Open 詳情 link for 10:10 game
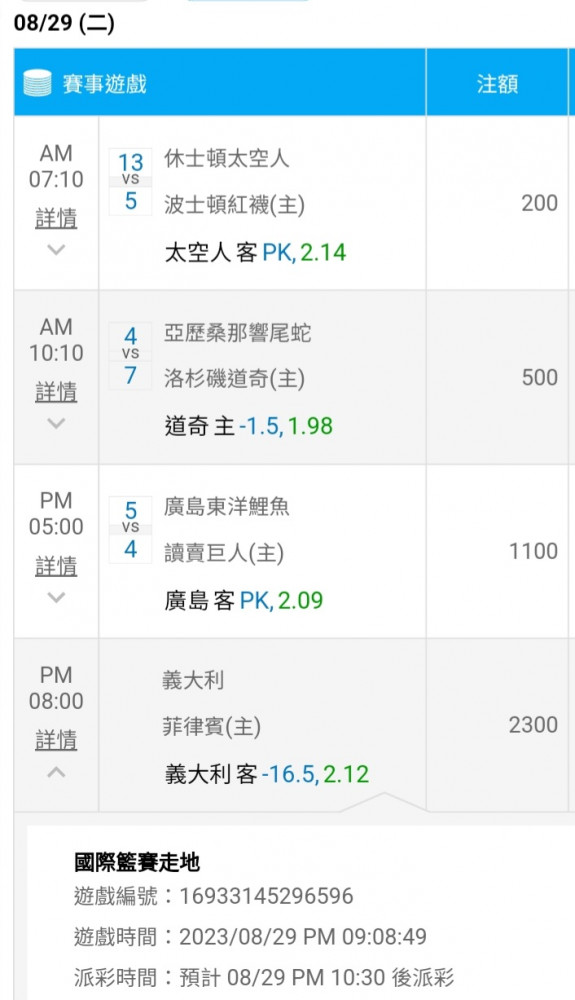 coord(56,392)
